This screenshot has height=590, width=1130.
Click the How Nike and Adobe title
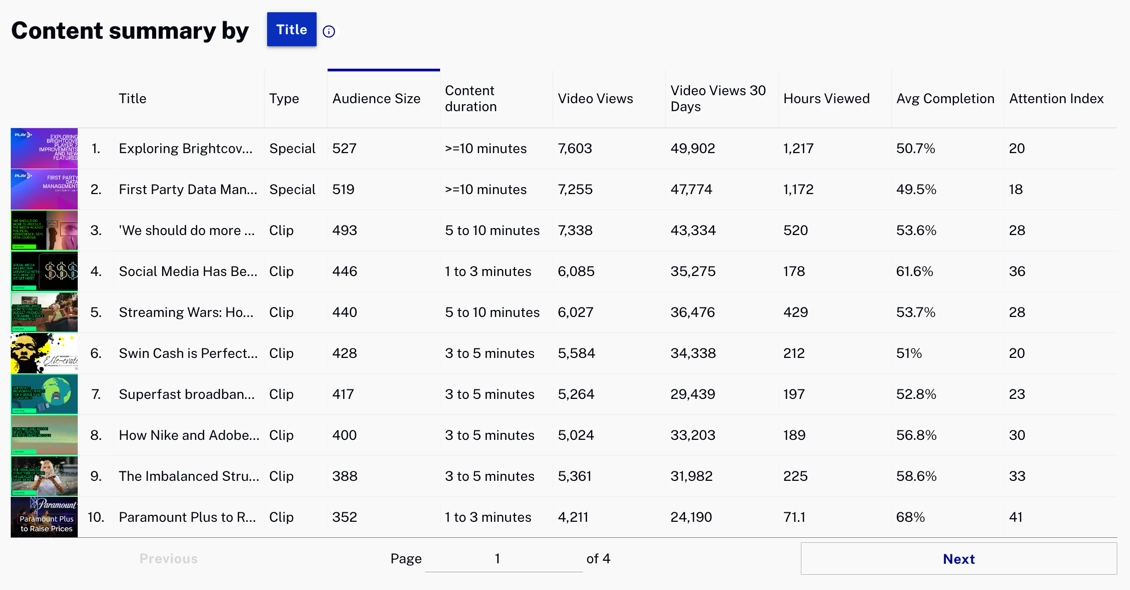click(x=188, y=435)
